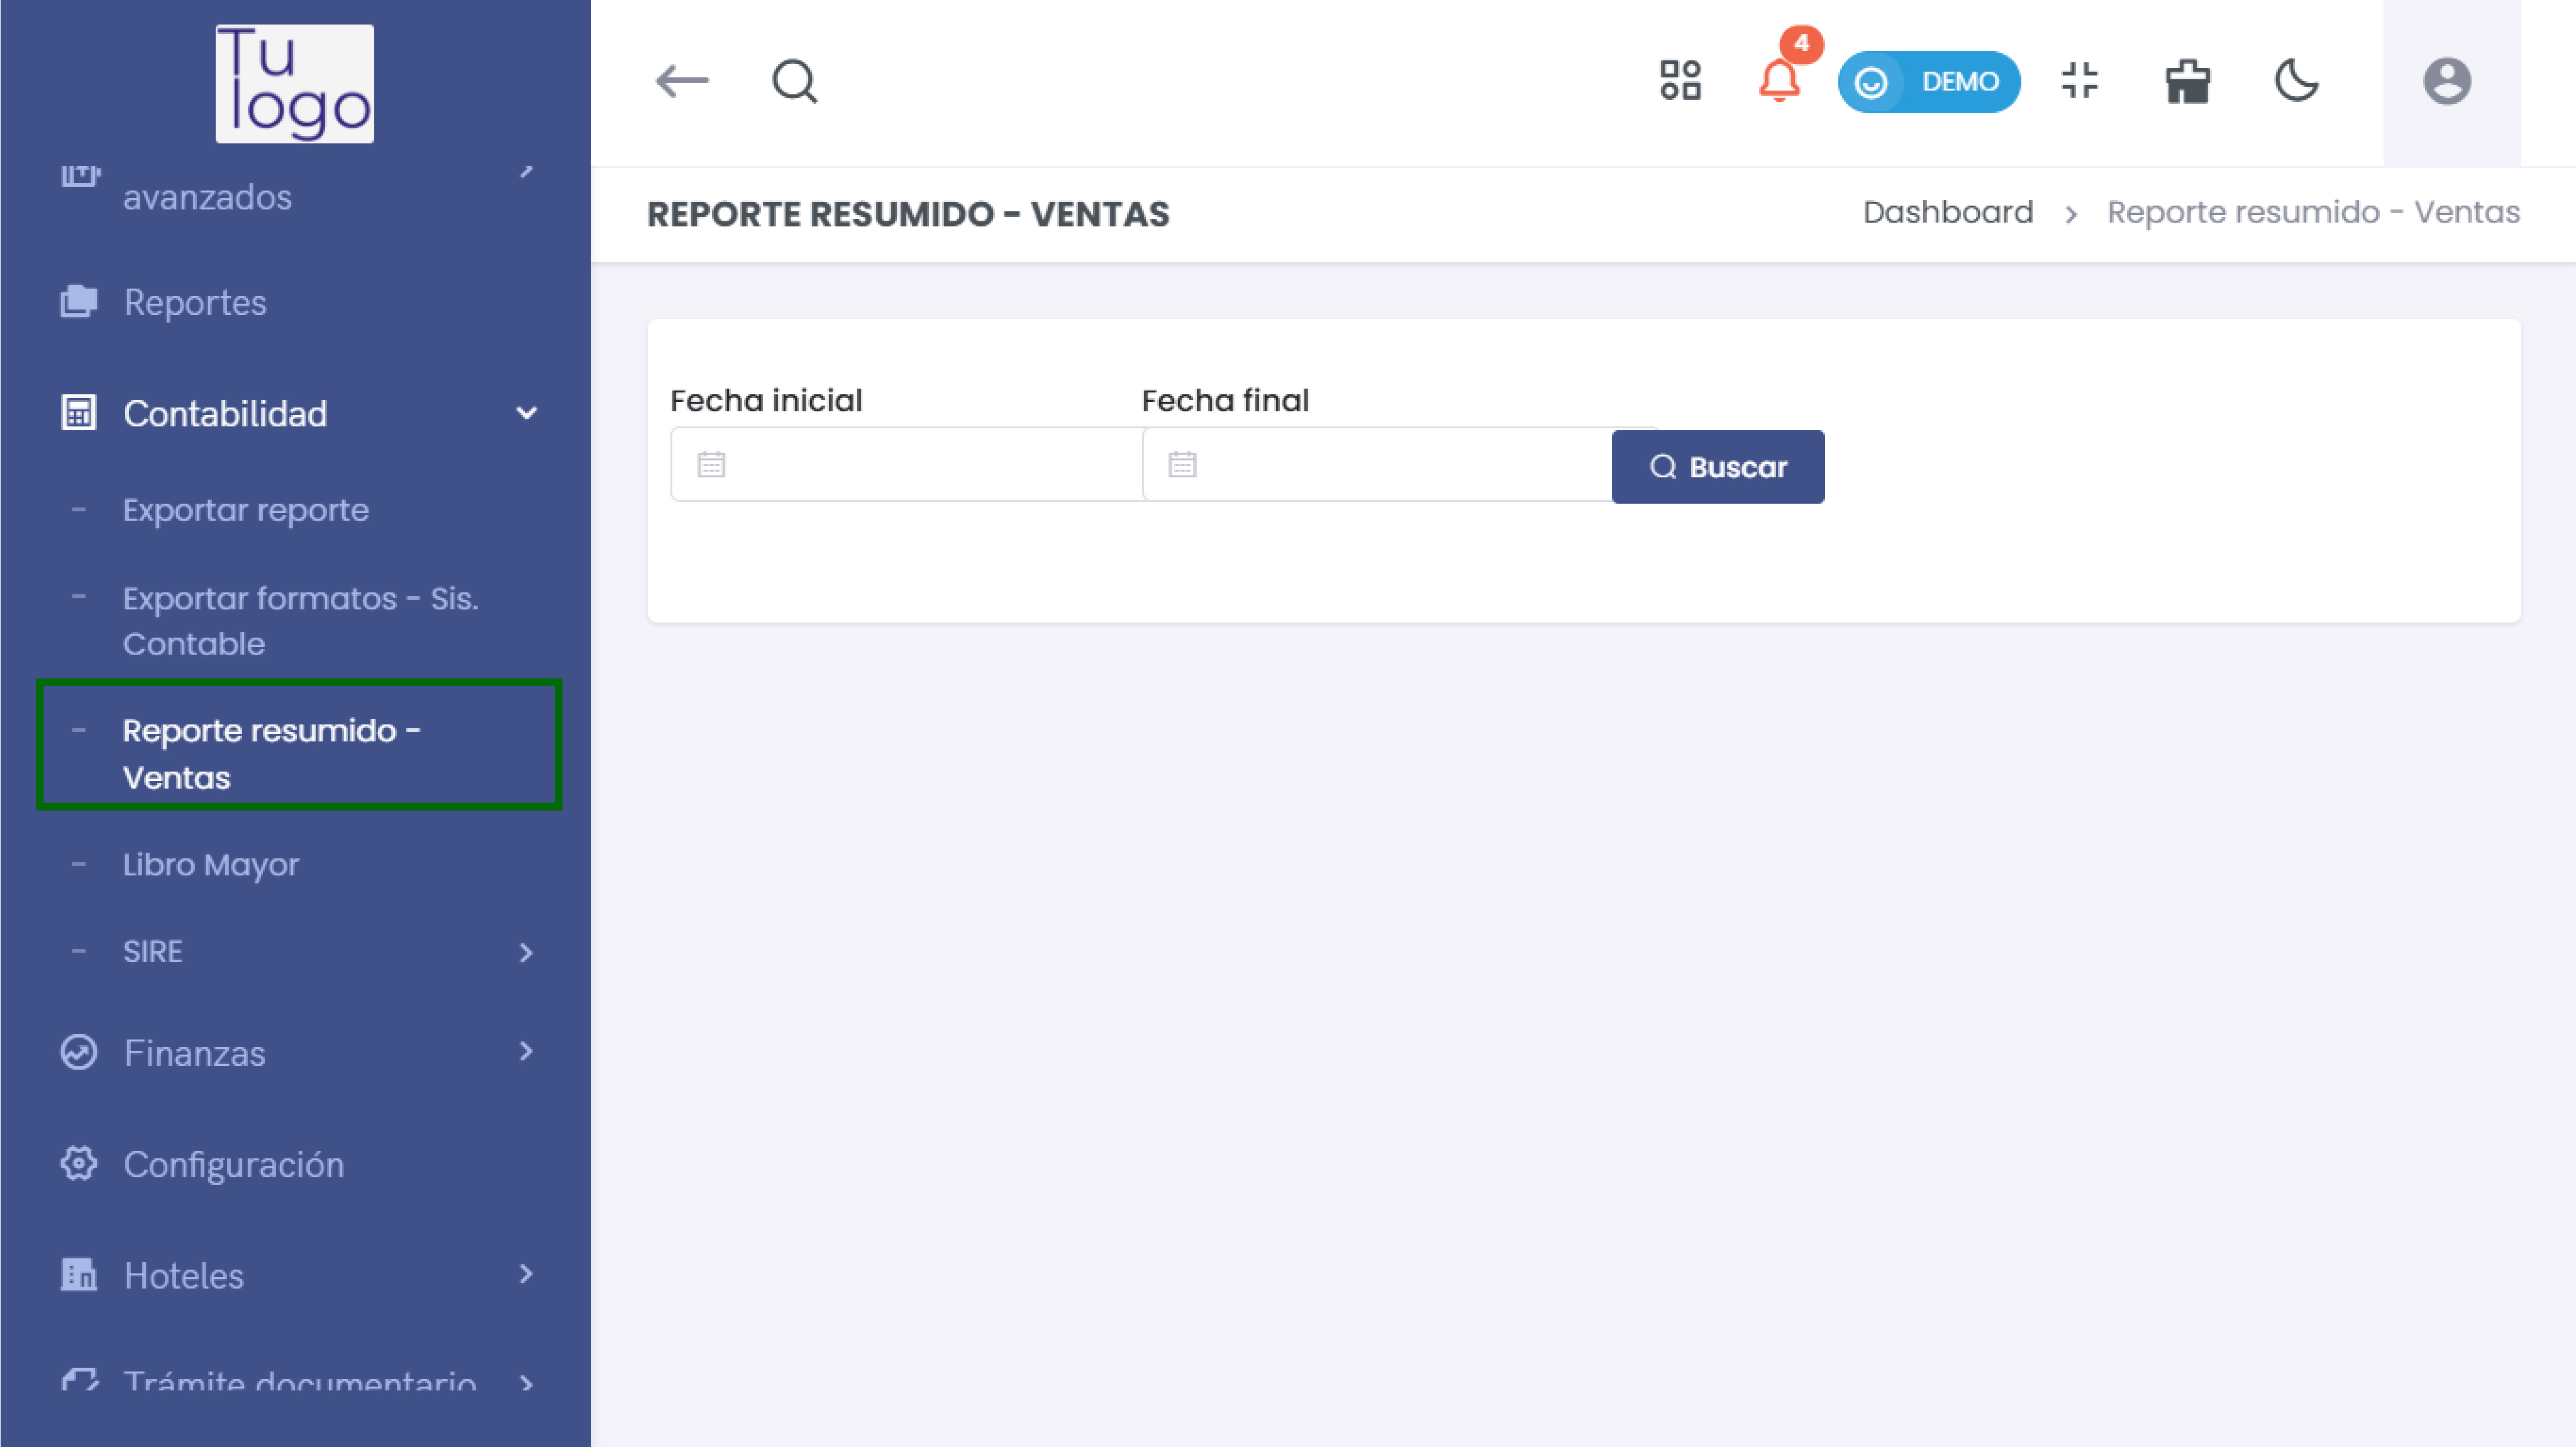Screen dimensions: 2576x1447
Task: Expand the Finanzas menu
Action: pyautogui.click(x=526, y=1051)
